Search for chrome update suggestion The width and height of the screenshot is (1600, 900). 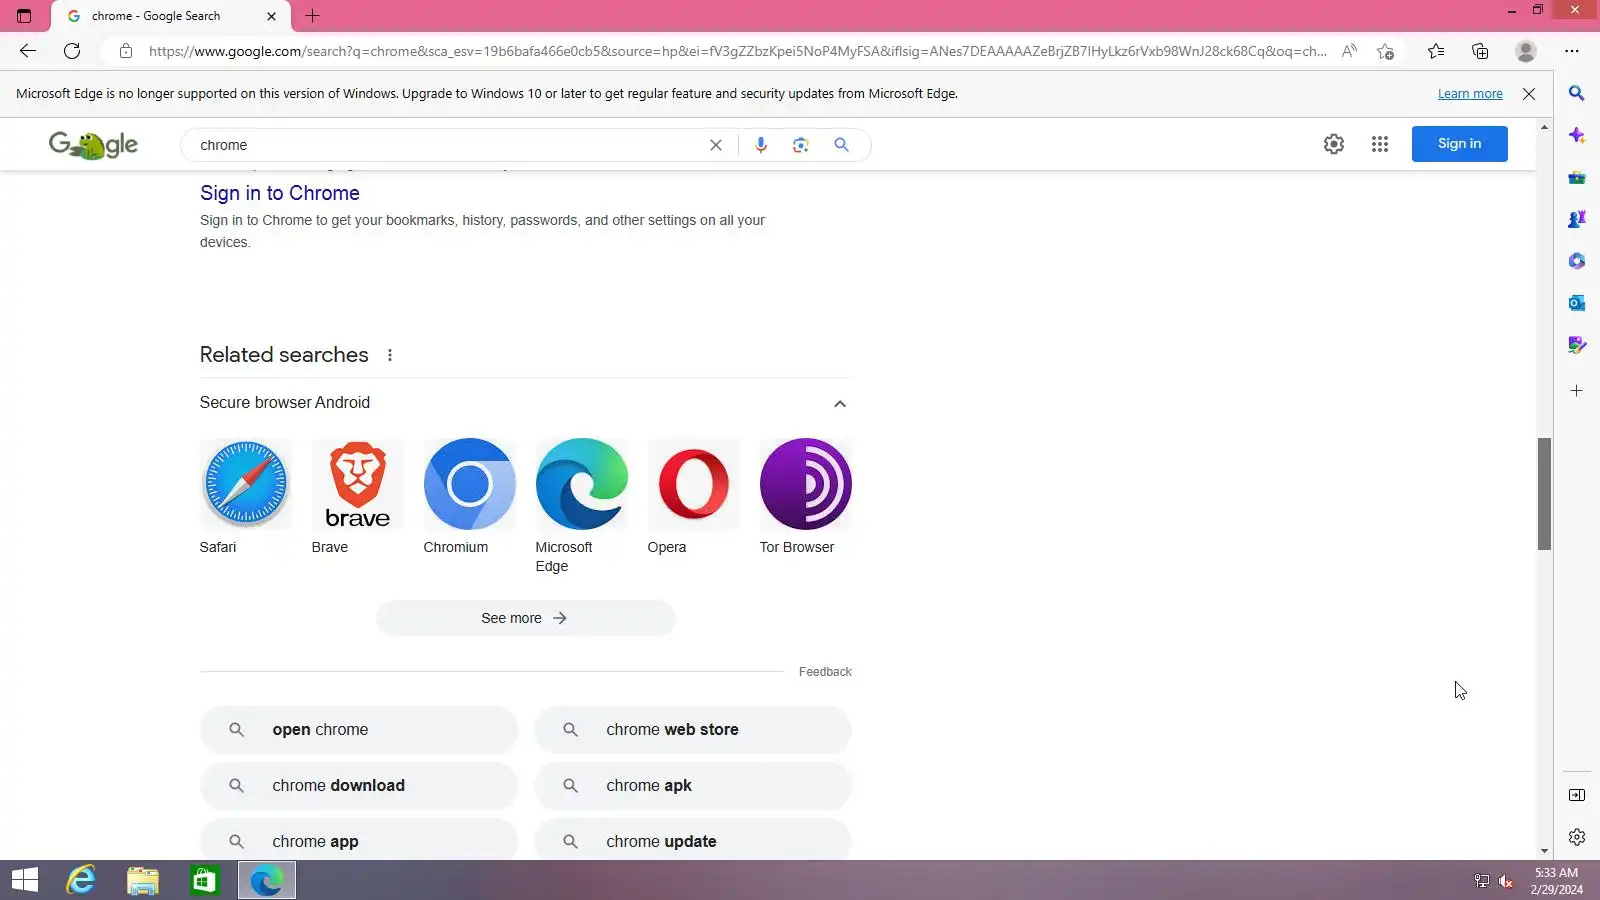click(x=693, y=841)
